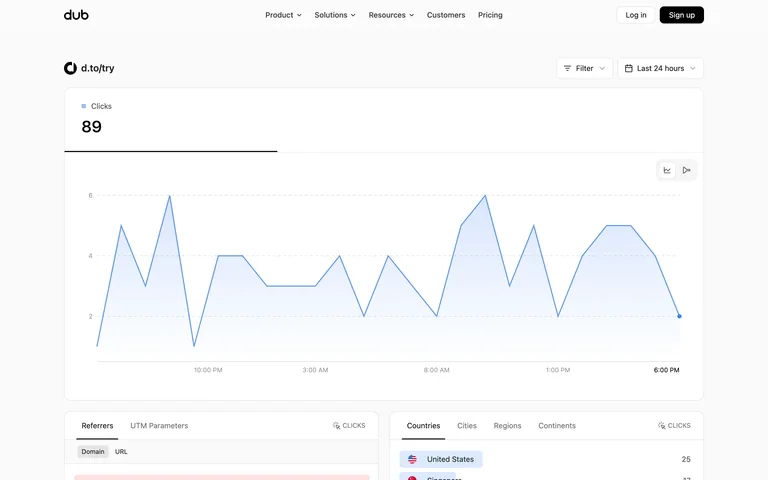This screenshot has width=768, height=480.
Task: Click the last data point at 6:00 PM
Action: coord(679,316)
